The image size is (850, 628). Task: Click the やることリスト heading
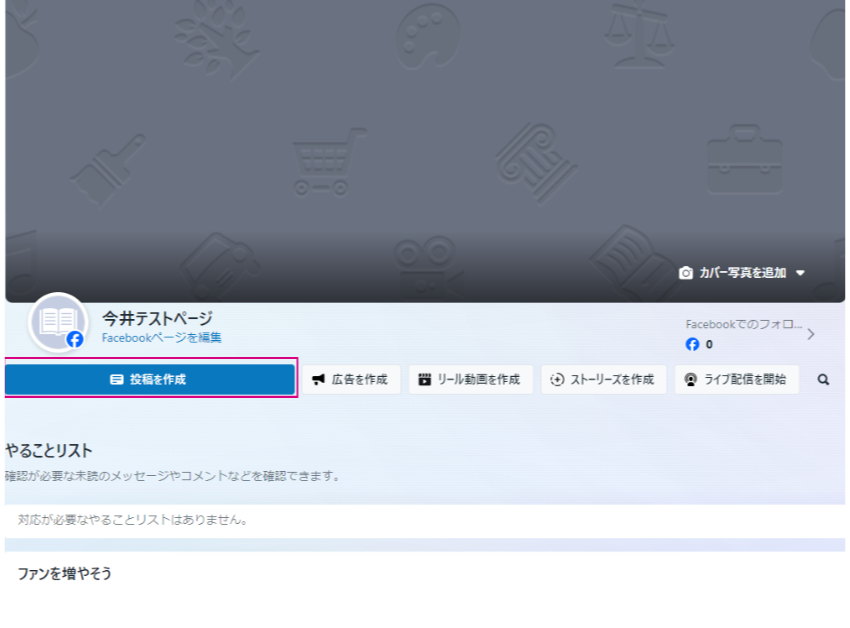tap(49, 450)
